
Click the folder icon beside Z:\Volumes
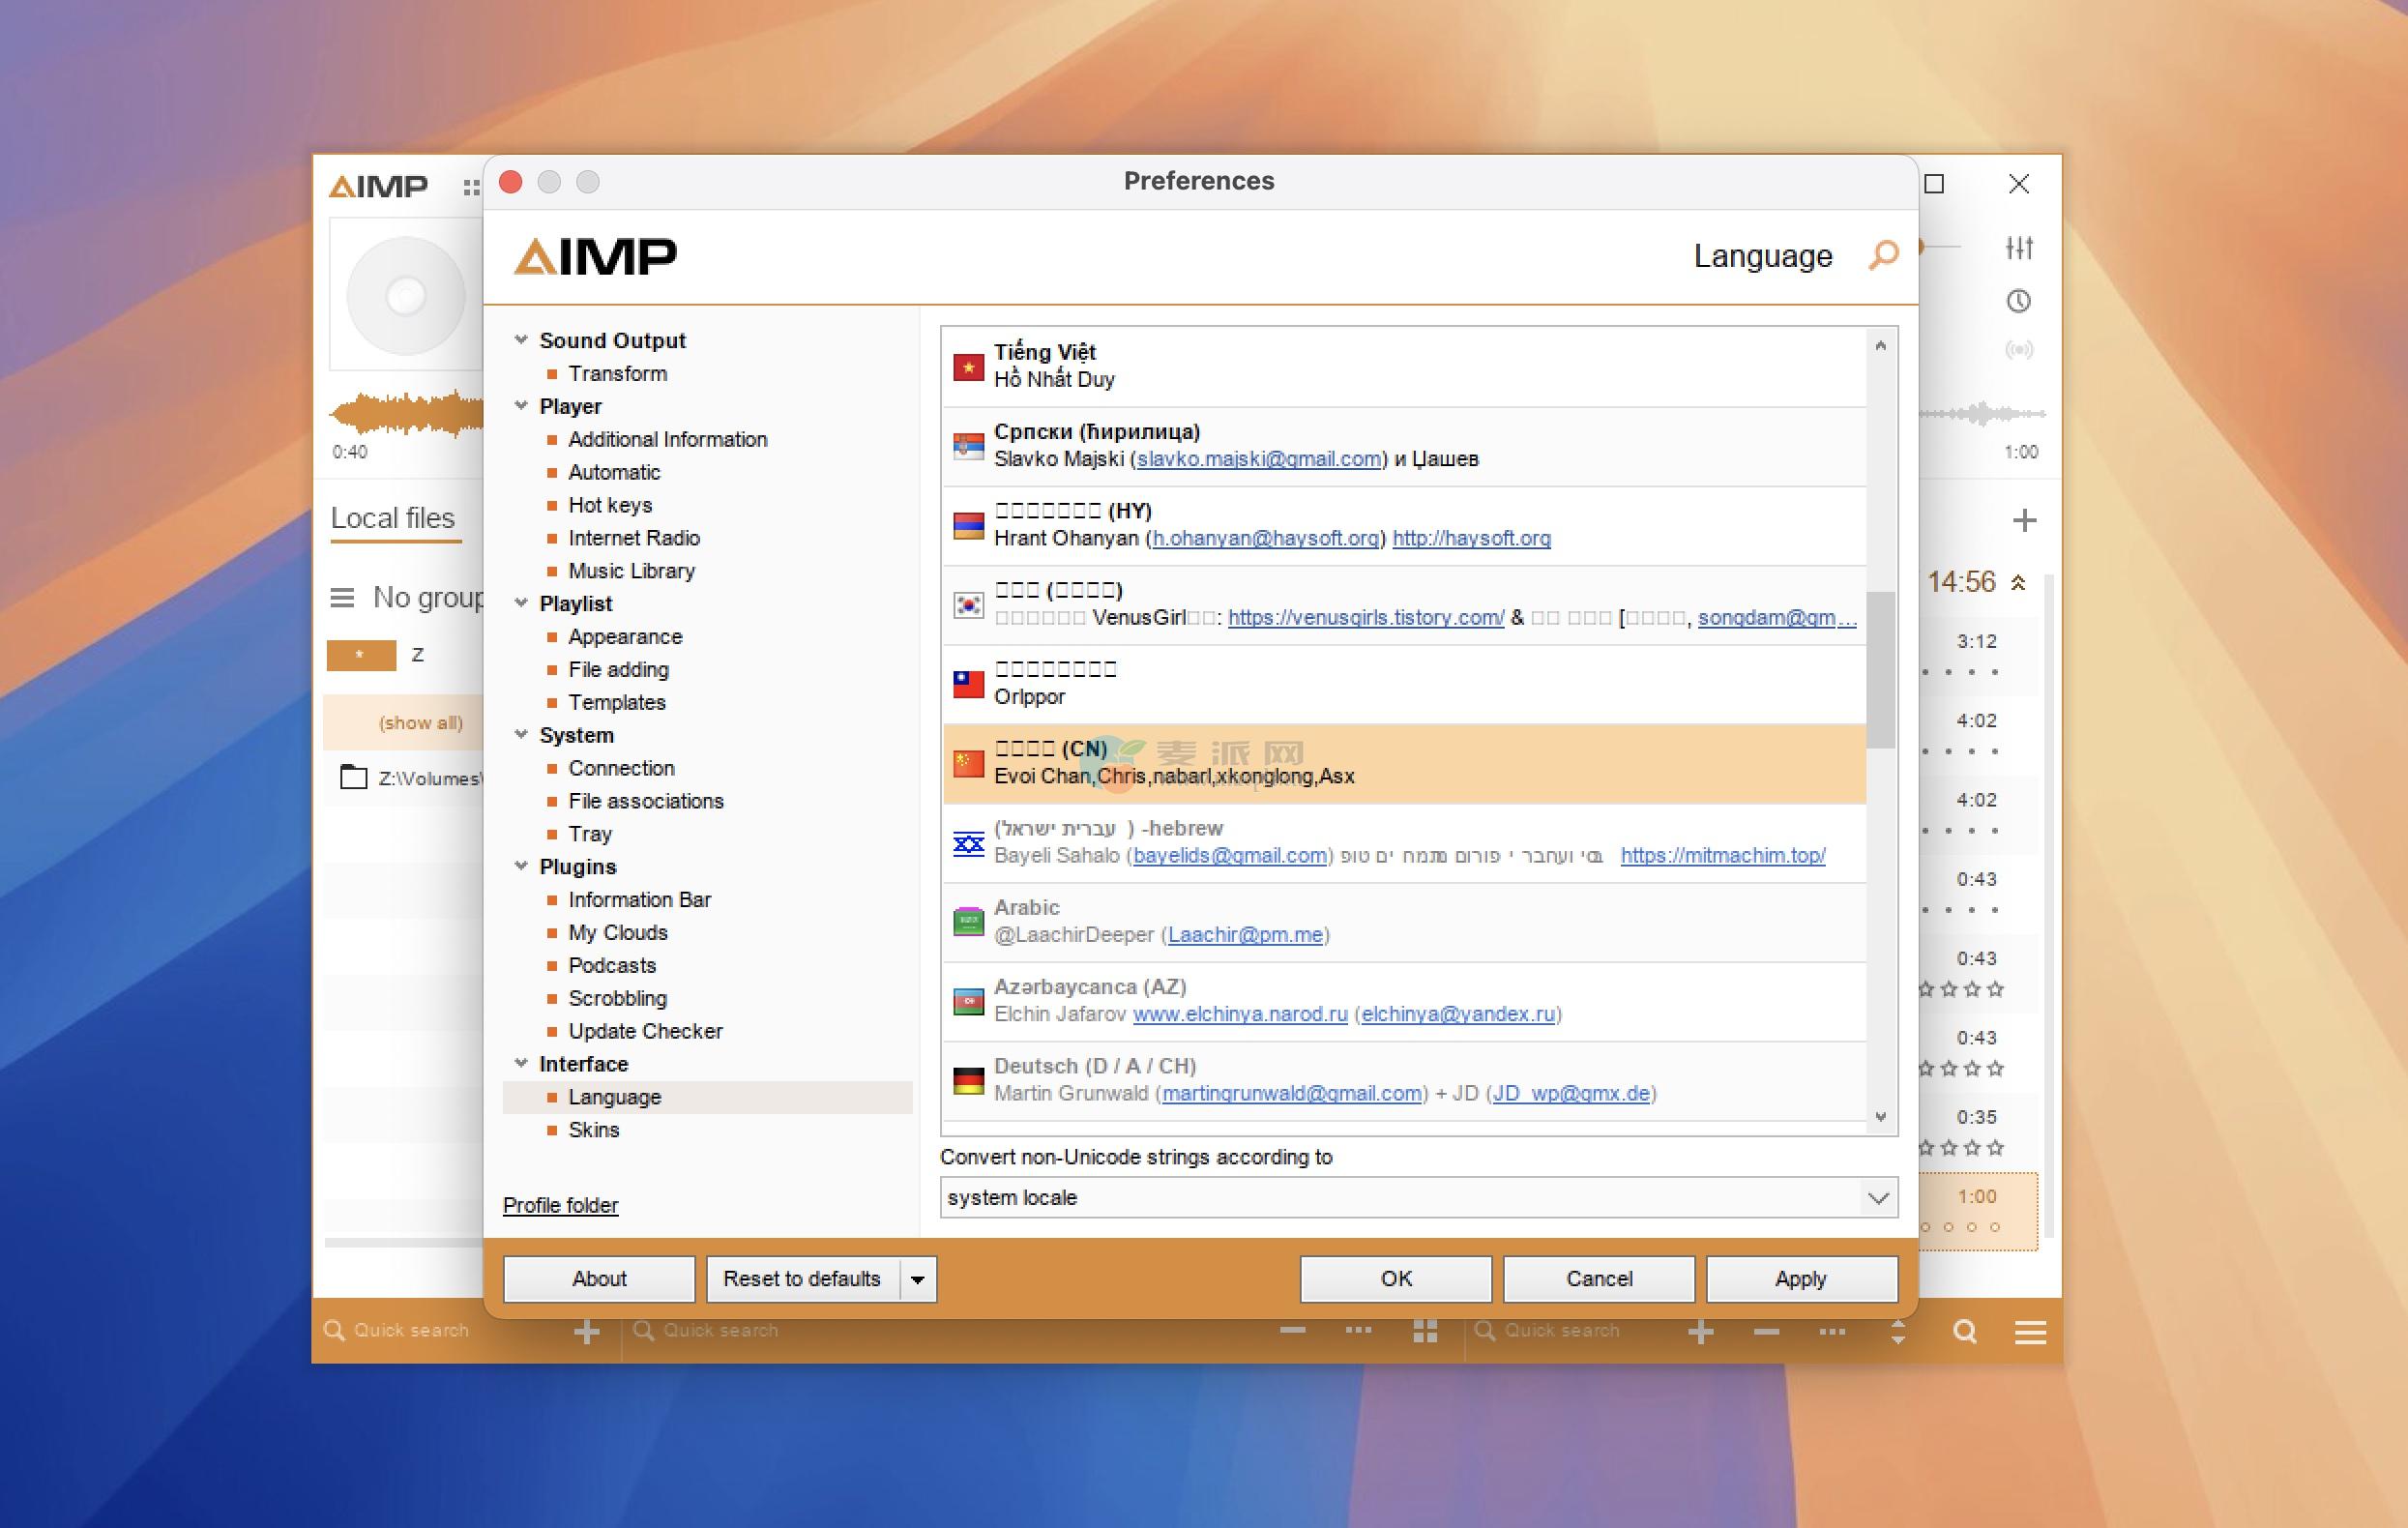coord(353,777)
